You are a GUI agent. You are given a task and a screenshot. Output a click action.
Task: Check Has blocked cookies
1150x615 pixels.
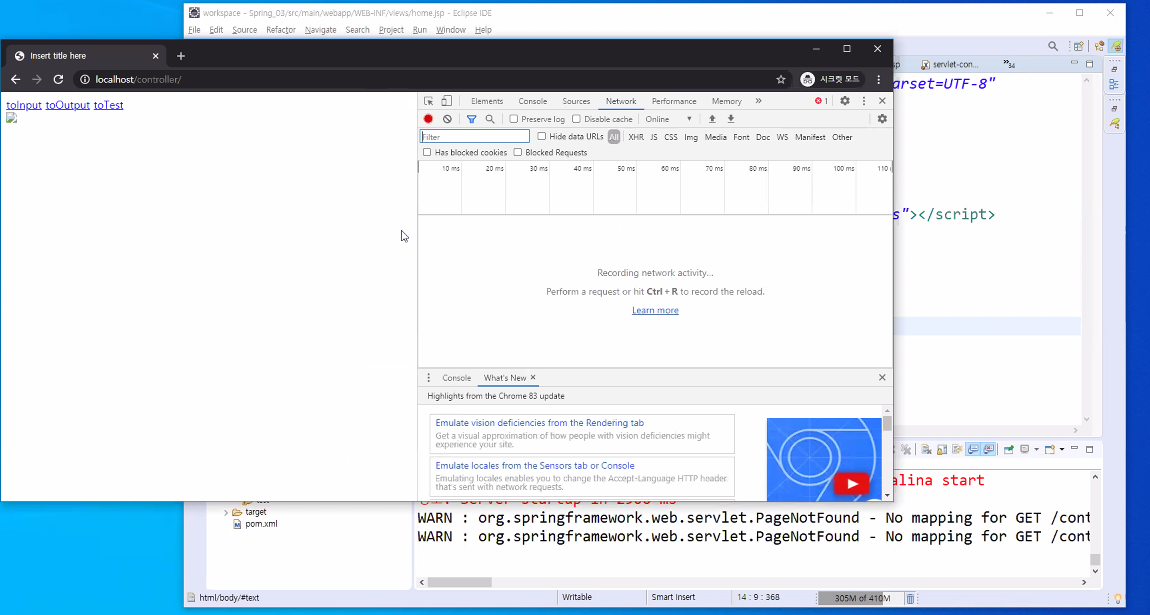coord(427,152)
